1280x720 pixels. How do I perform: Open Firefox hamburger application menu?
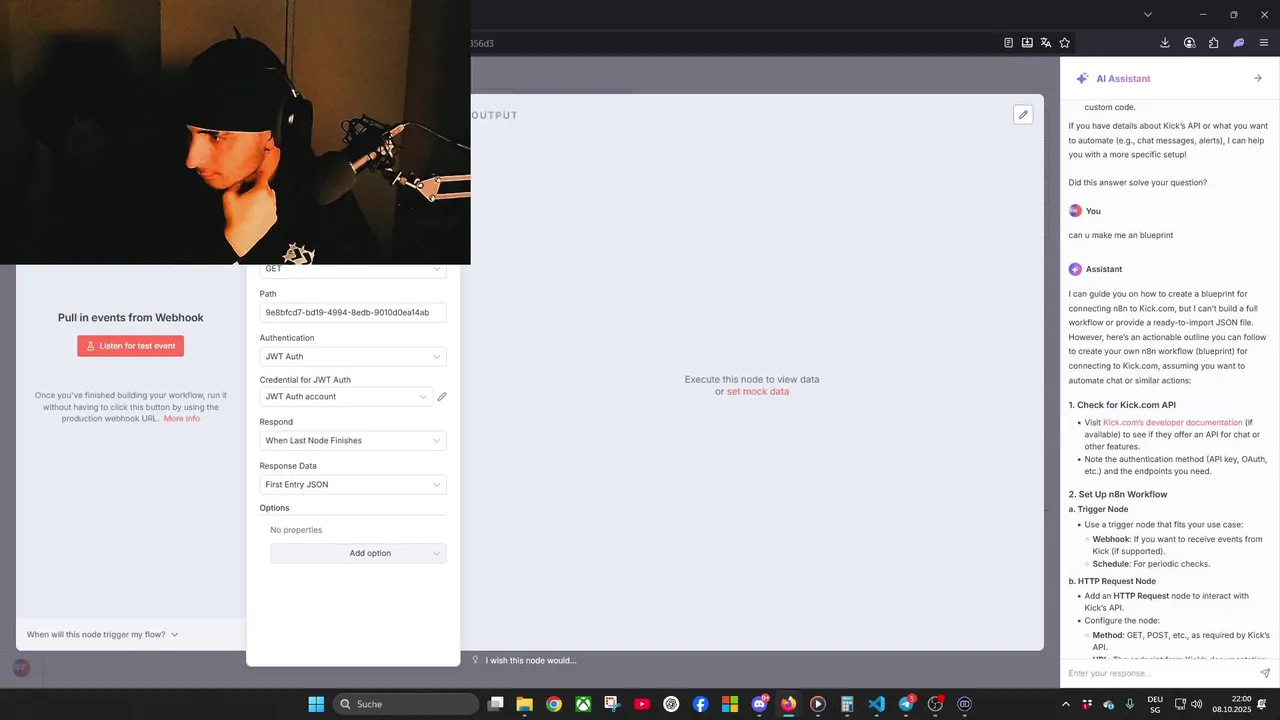coord(1264,43)
